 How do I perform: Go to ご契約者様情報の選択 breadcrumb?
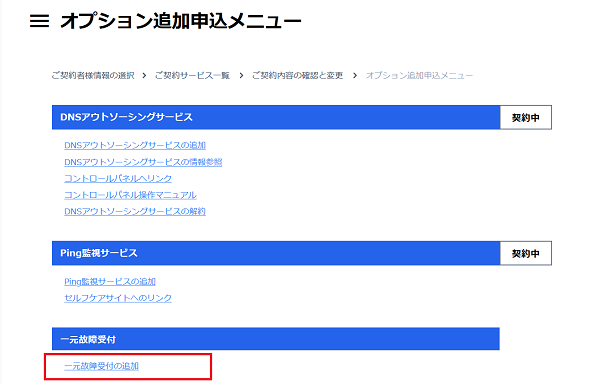coord(93,75)
